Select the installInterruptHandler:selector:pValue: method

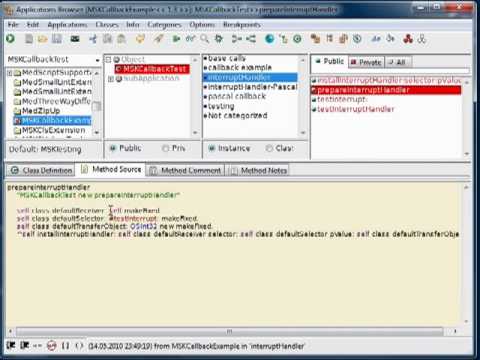pos(387,80)
